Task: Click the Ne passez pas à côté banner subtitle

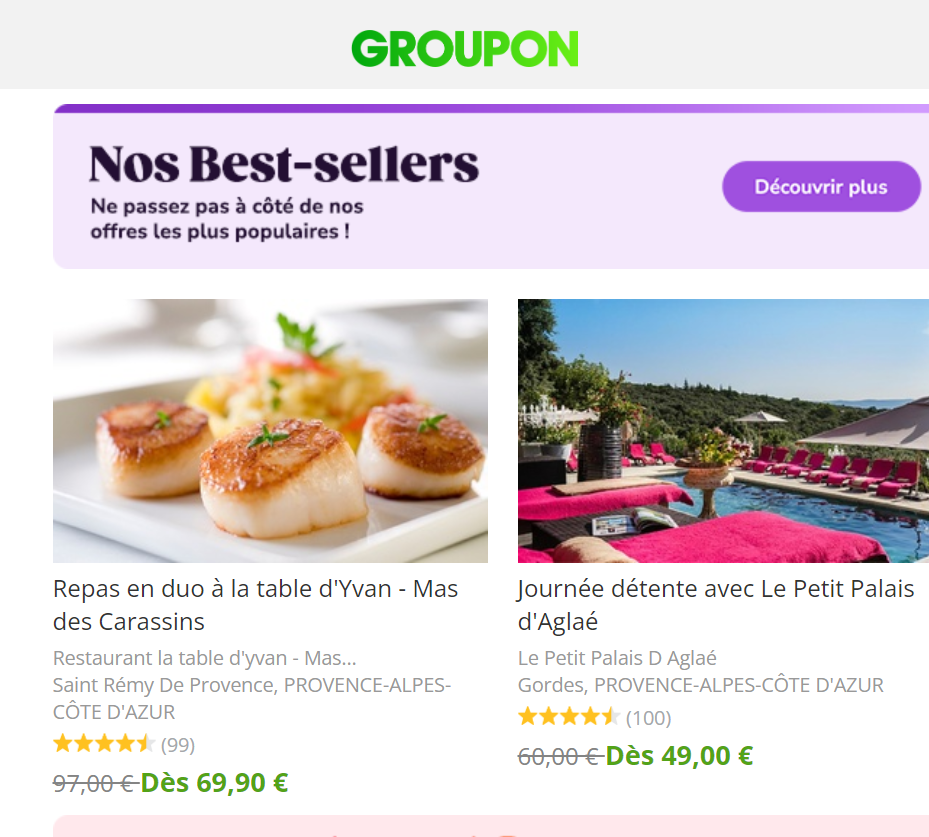Action: (227, 219)
